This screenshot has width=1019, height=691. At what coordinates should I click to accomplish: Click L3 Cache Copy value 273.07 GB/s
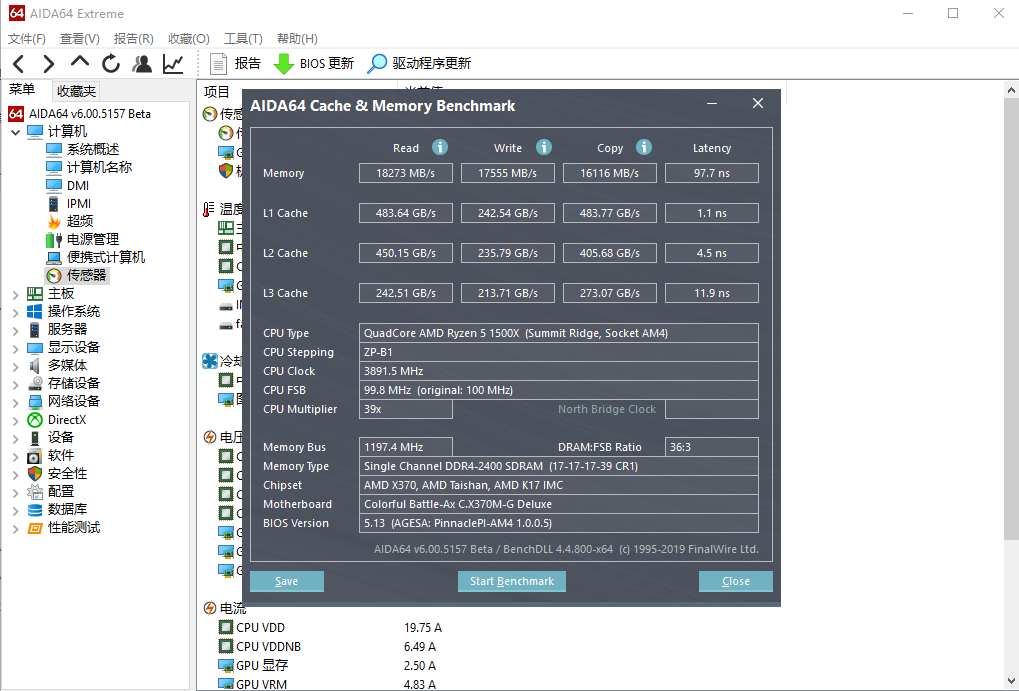click(x=610, y=293)
